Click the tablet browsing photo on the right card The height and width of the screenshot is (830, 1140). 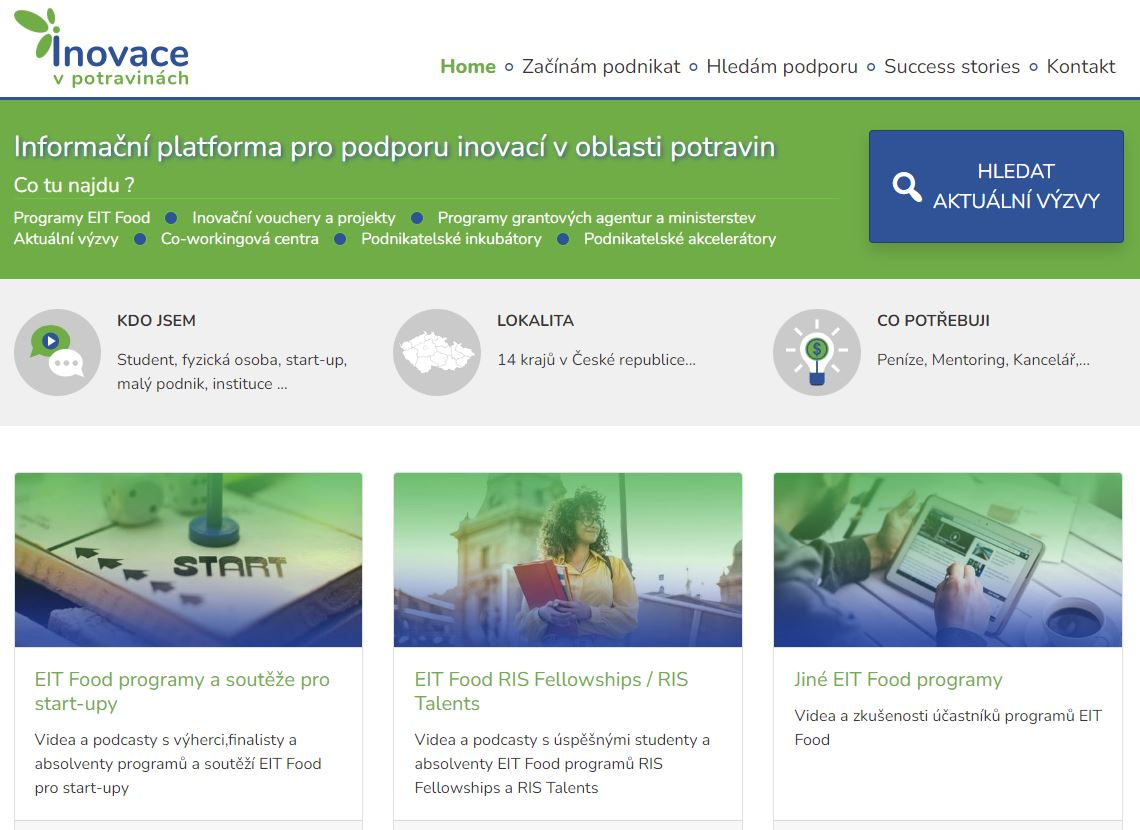click(947, 559)
